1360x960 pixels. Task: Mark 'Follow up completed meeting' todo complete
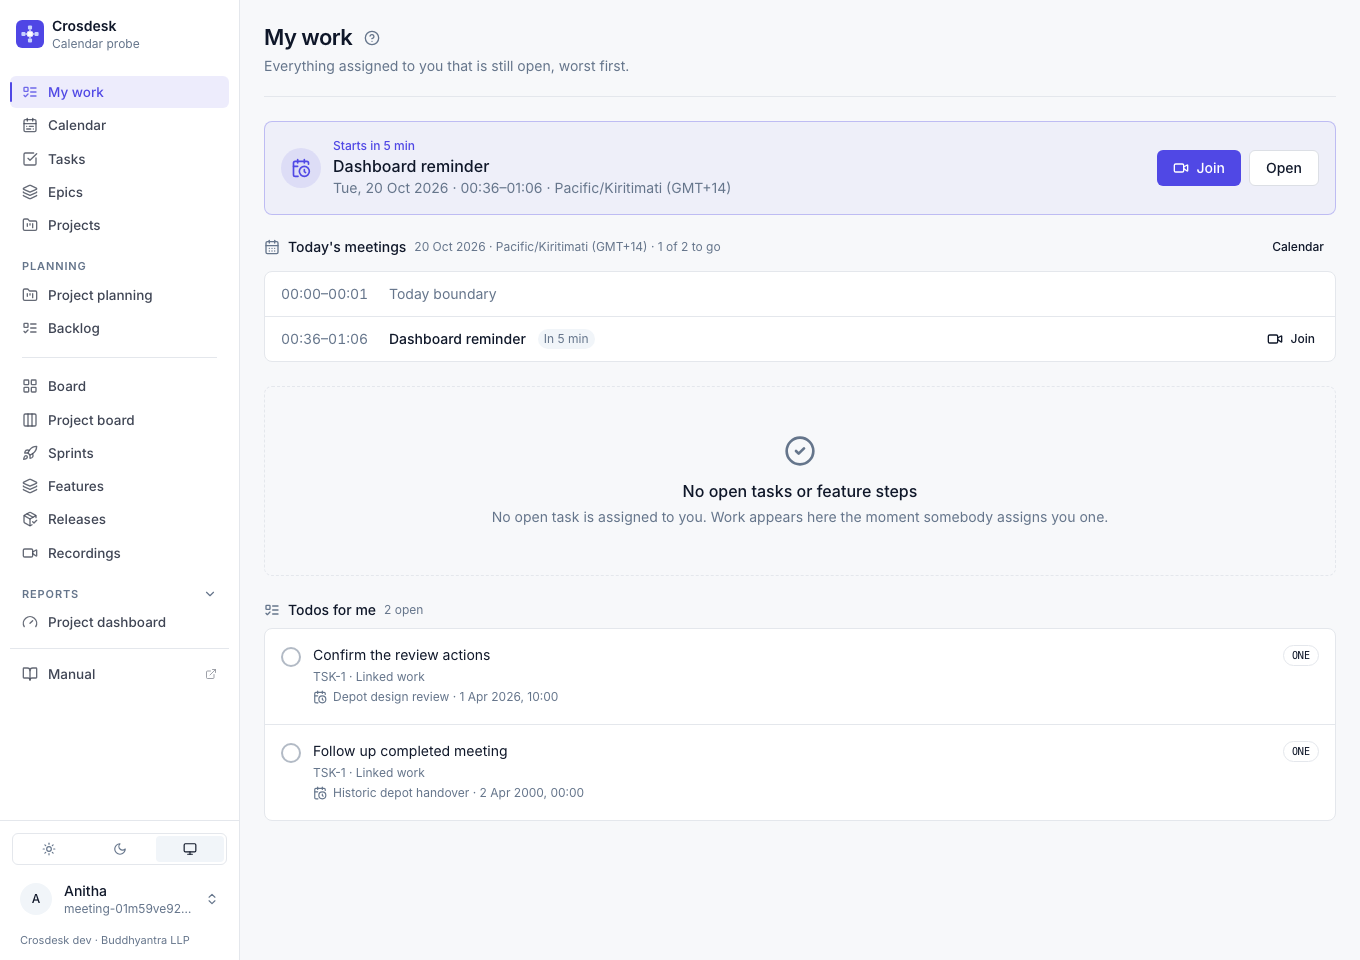[291, 753]
